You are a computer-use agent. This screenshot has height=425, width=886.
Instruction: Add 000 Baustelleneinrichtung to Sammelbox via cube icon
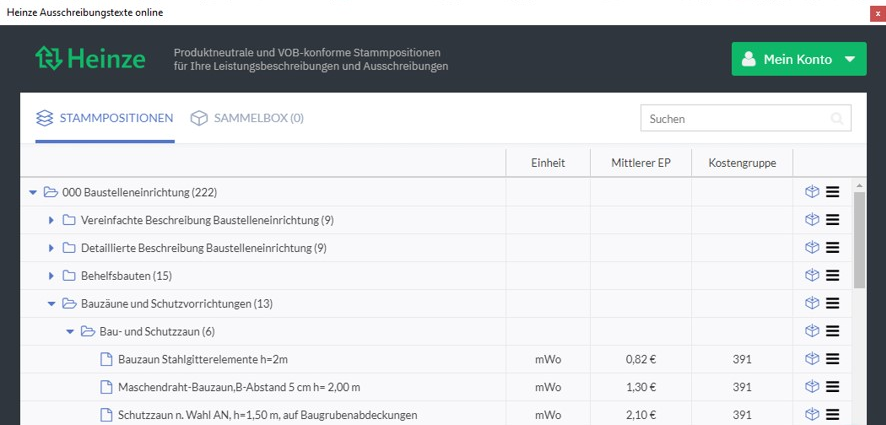point(812,192)
